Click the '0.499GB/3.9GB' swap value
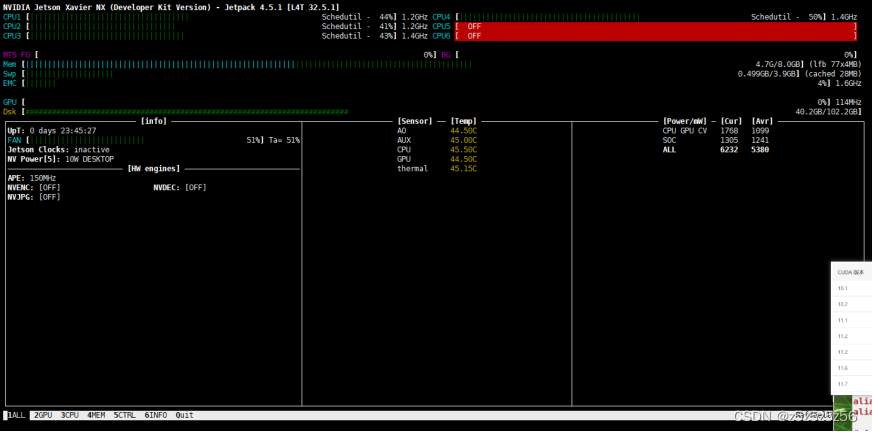 click(769, 74)
